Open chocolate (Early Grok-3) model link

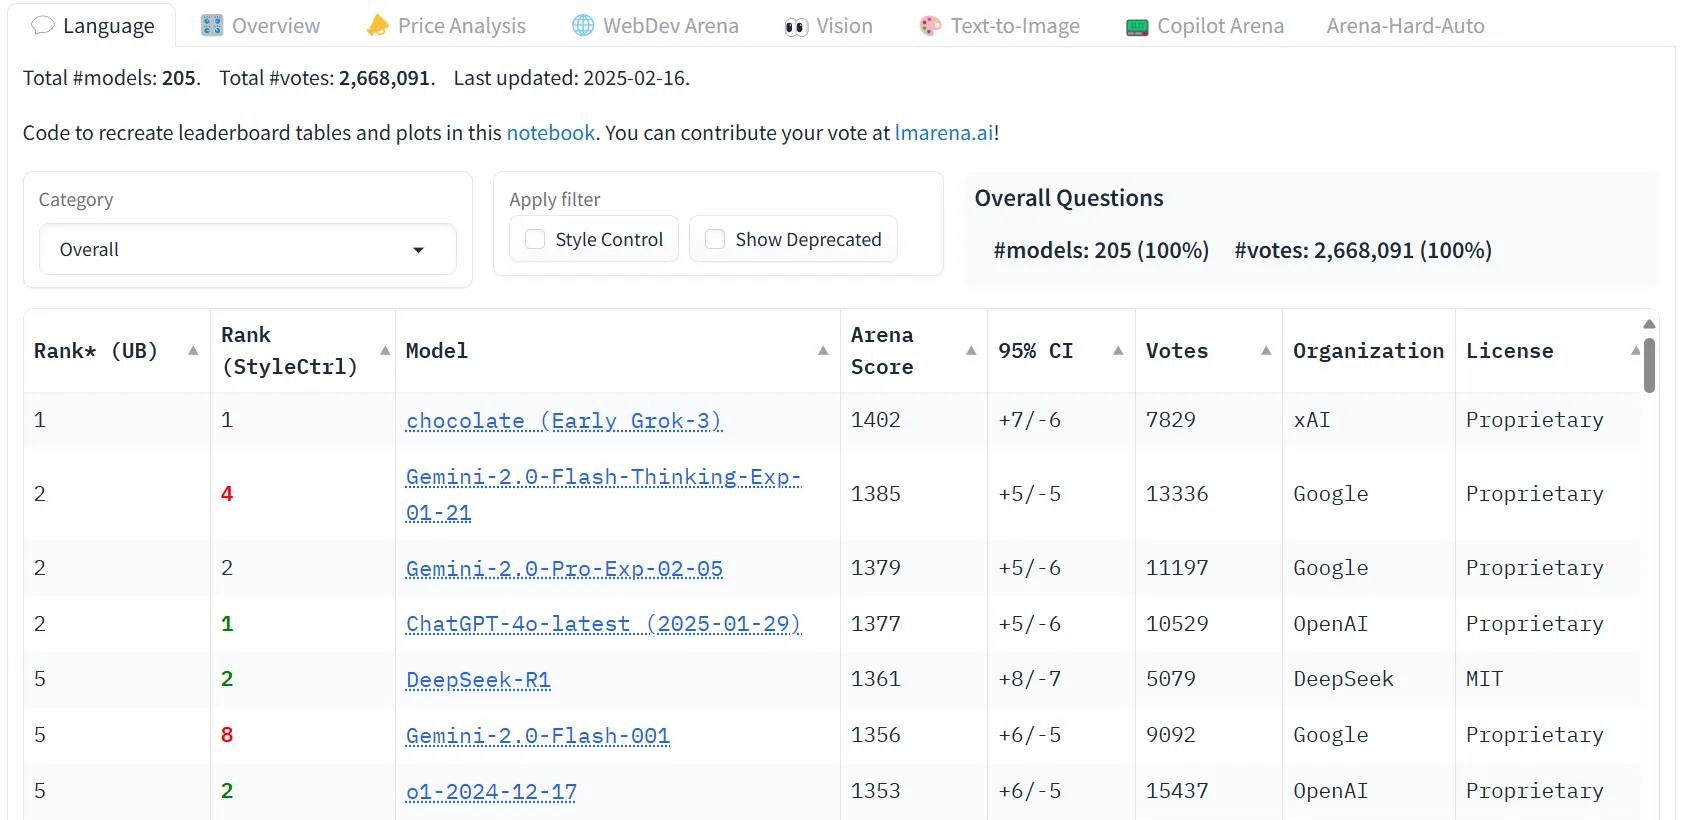(563, 421)
